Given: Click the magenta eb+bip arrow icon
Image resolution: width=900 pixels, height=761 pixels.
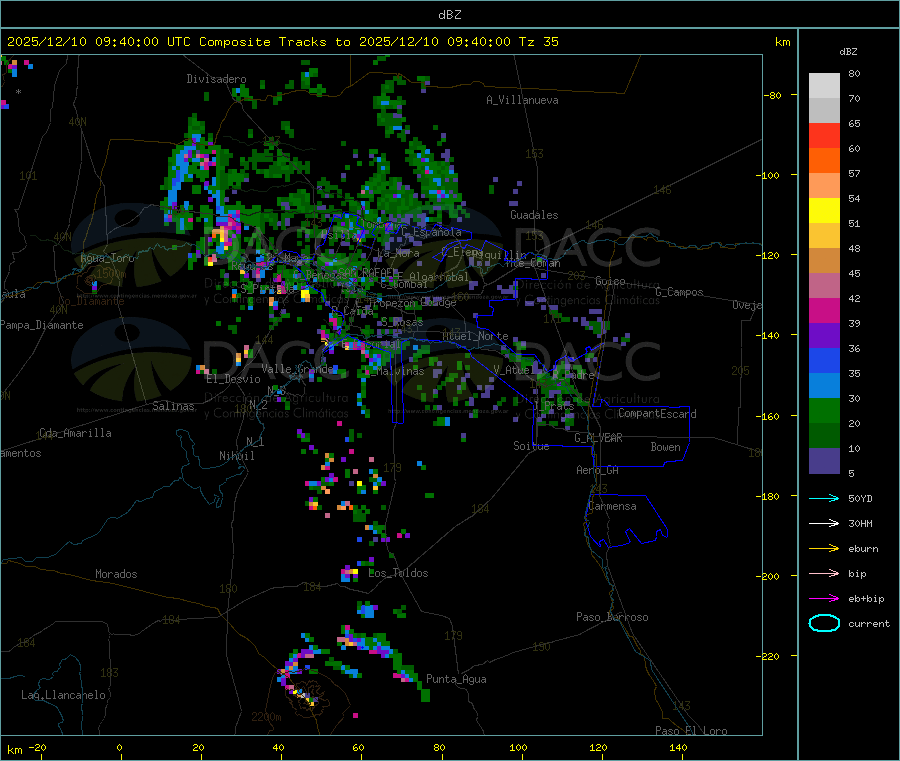Looking at the screenshot, I should pos(824,599).
